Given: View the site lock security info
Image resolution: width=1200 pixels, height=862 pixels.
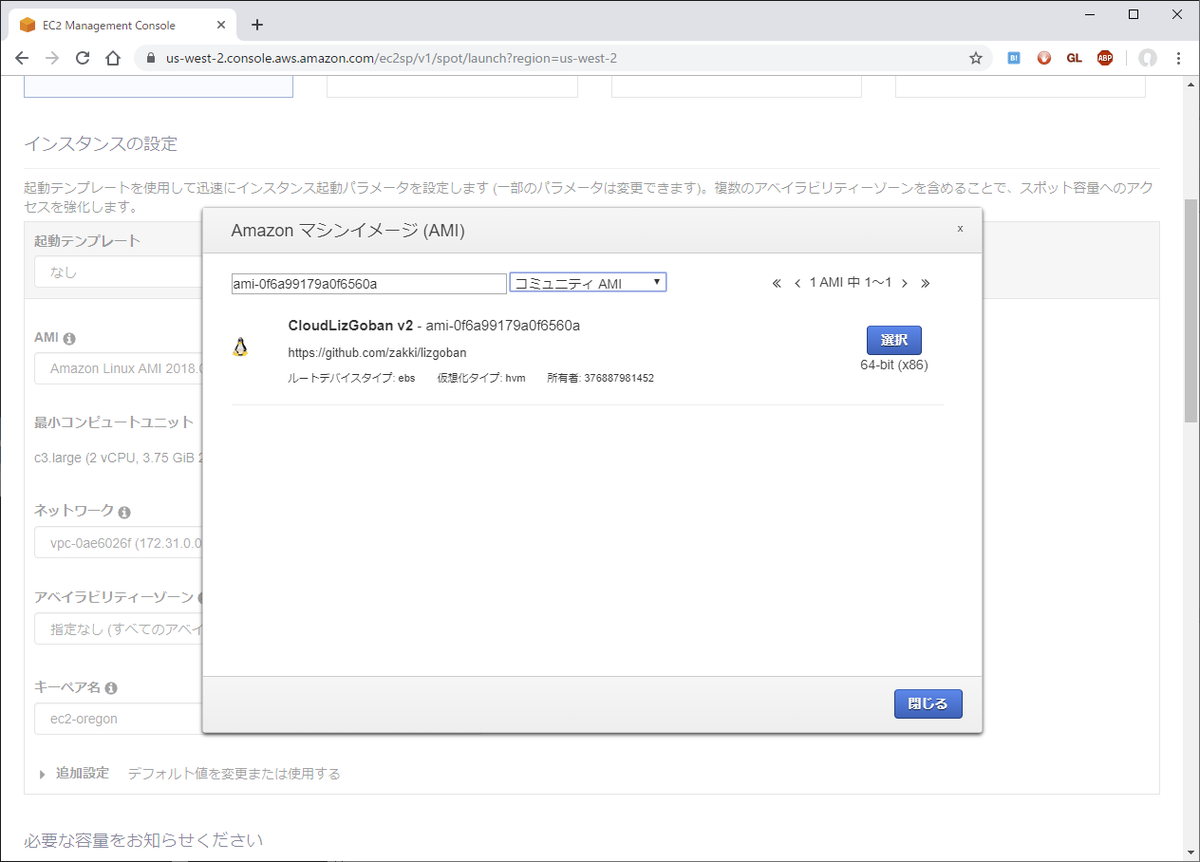Looking at the screenshot, I should [x=153, y=58].
